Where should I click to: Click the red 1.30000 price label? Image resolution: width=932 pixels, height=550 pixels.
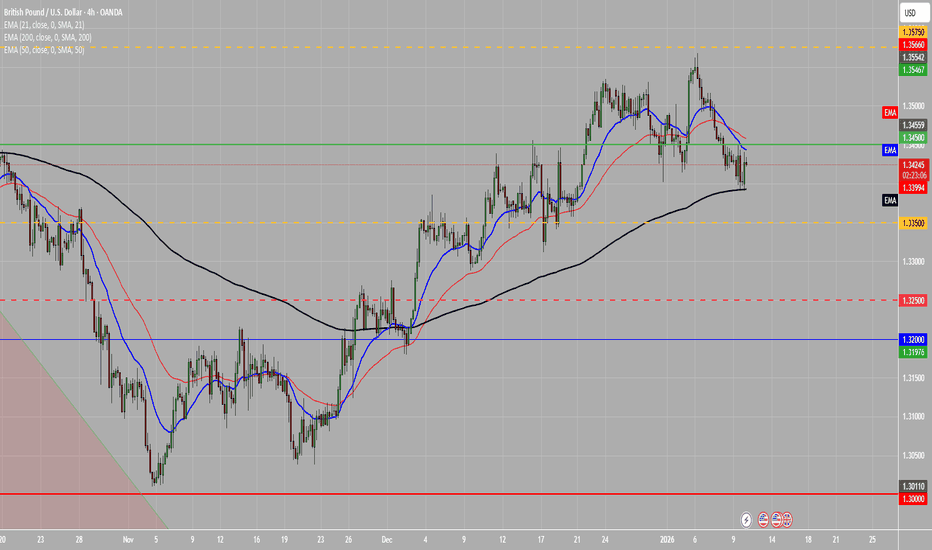point(913,495)
